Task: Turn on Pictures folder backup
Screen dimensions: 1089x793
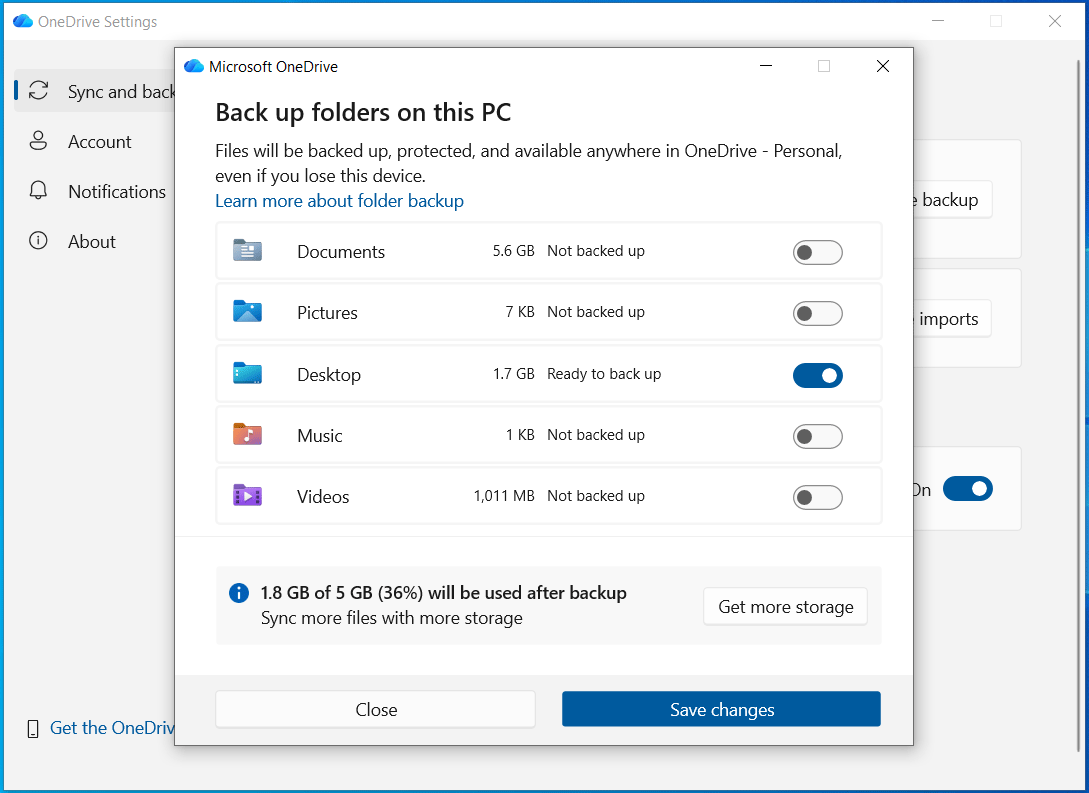Action: [x=817, y=314]
